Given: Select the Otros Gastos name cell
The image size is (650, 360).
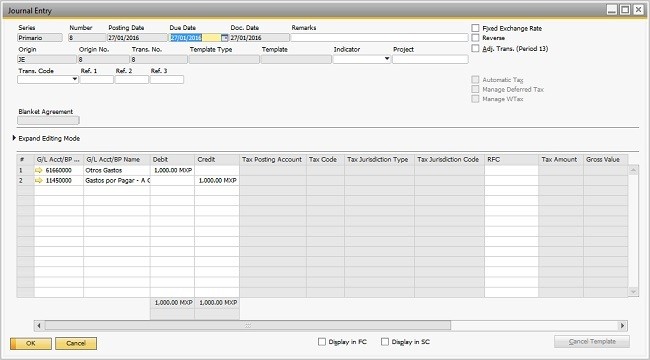Looking at the screenshot, I should [x=117, y=170].
